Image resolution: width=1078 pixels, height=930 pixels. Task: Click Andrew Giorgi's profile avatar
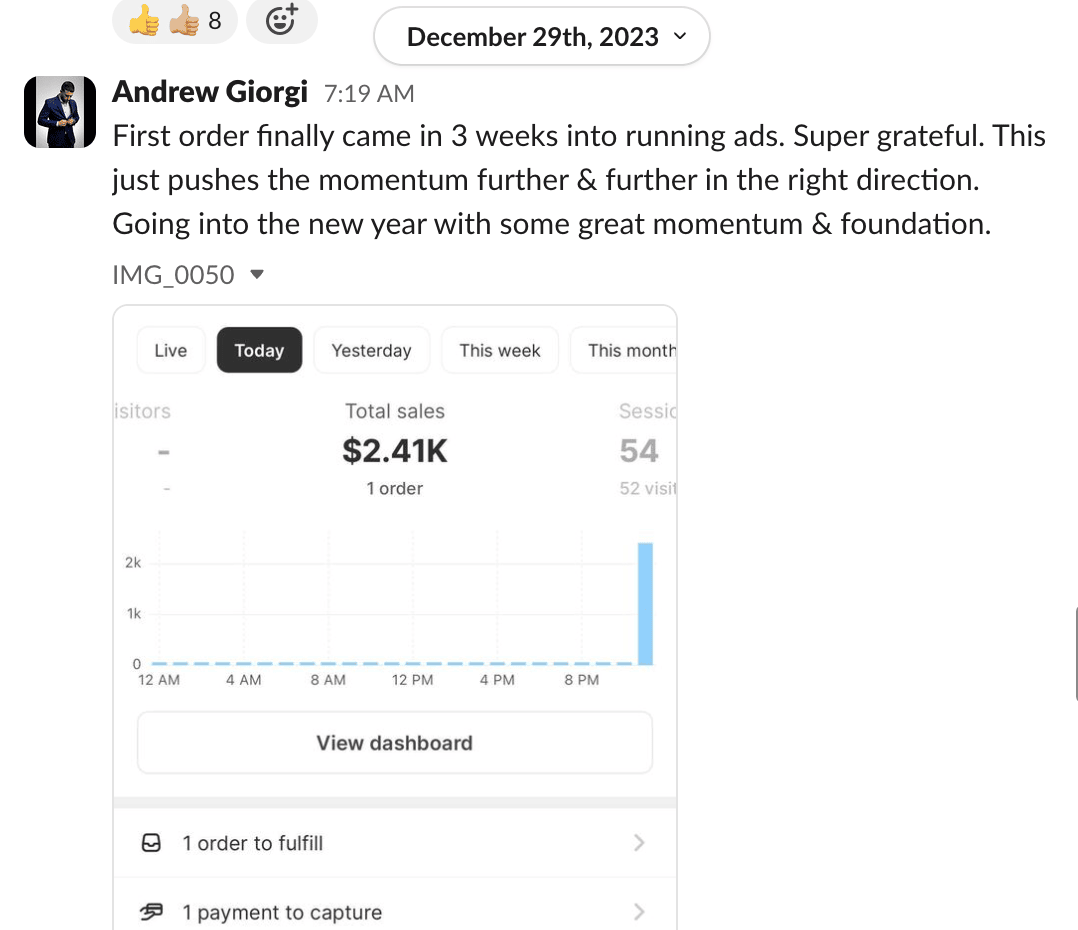point(59,111)
